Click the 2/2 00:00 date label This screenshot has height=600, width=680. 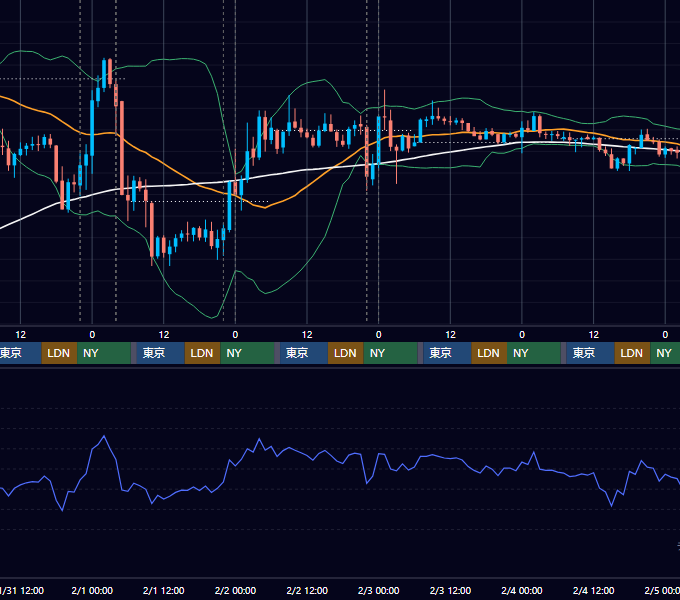[235, 590]
